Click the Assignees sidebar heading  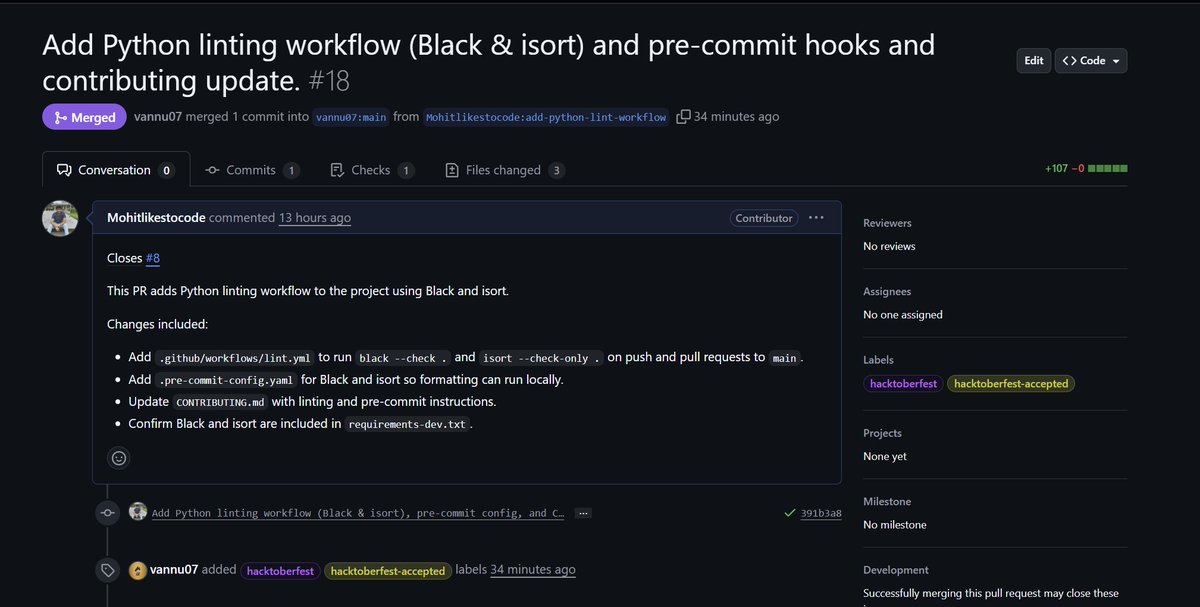[887, 291]
